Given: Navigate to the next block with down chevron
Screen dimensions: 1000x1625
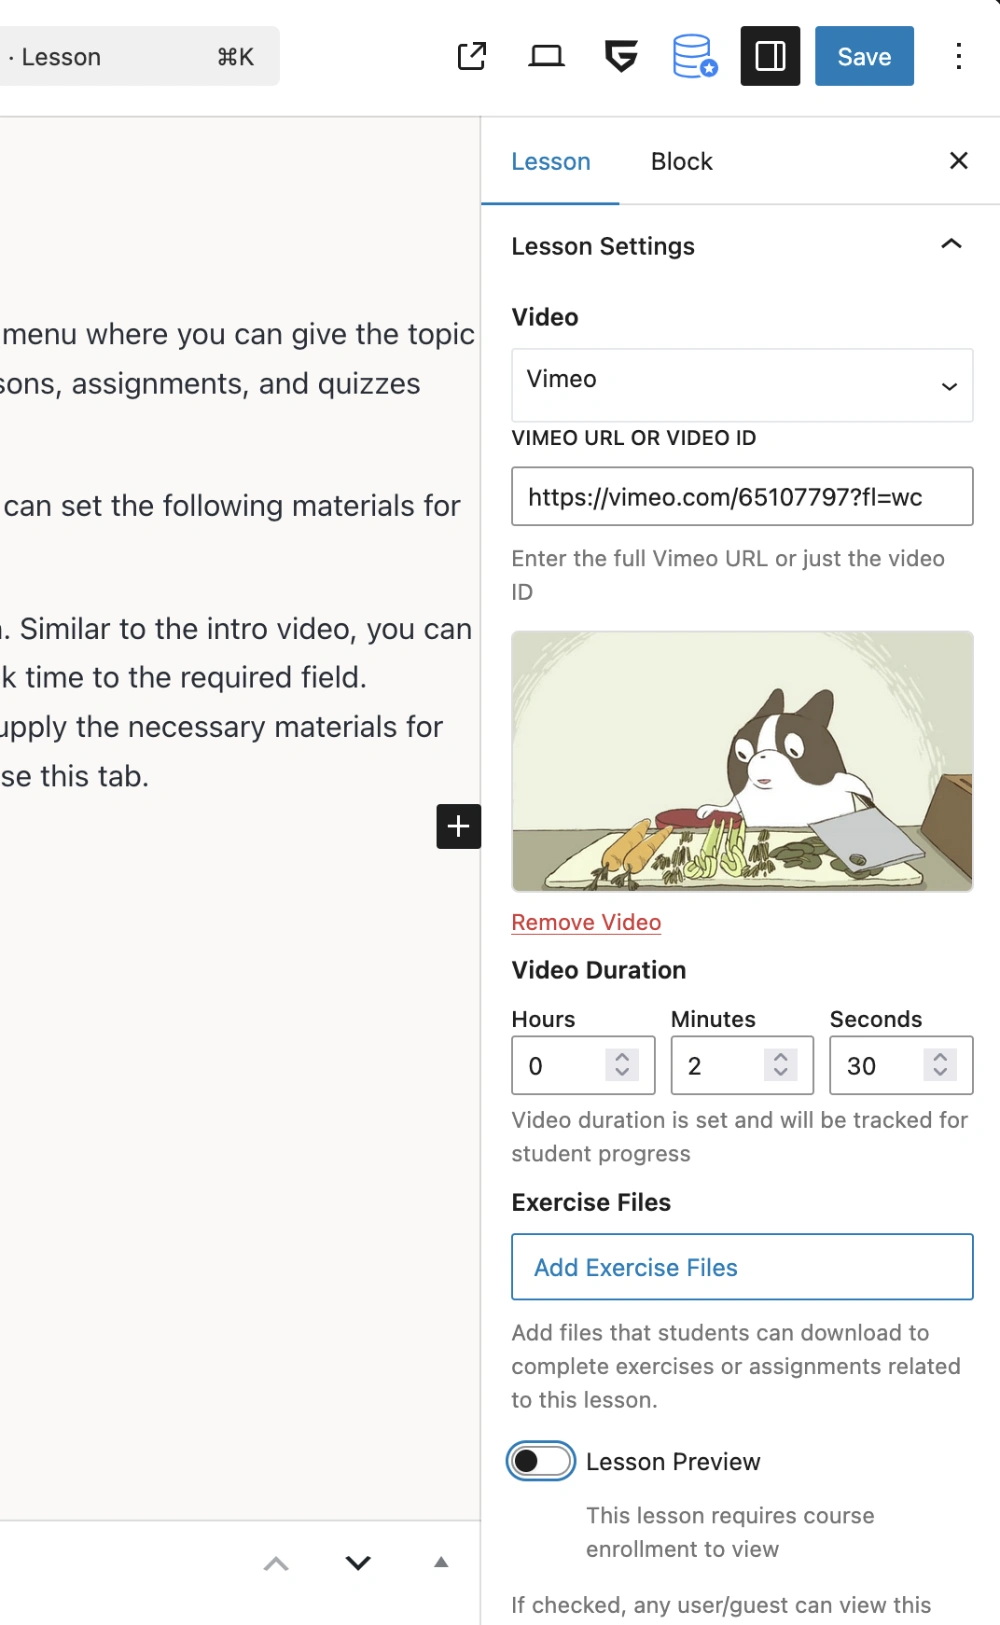Looking at the screenshot, I should pyautogui.click(x=357, y=1563).
